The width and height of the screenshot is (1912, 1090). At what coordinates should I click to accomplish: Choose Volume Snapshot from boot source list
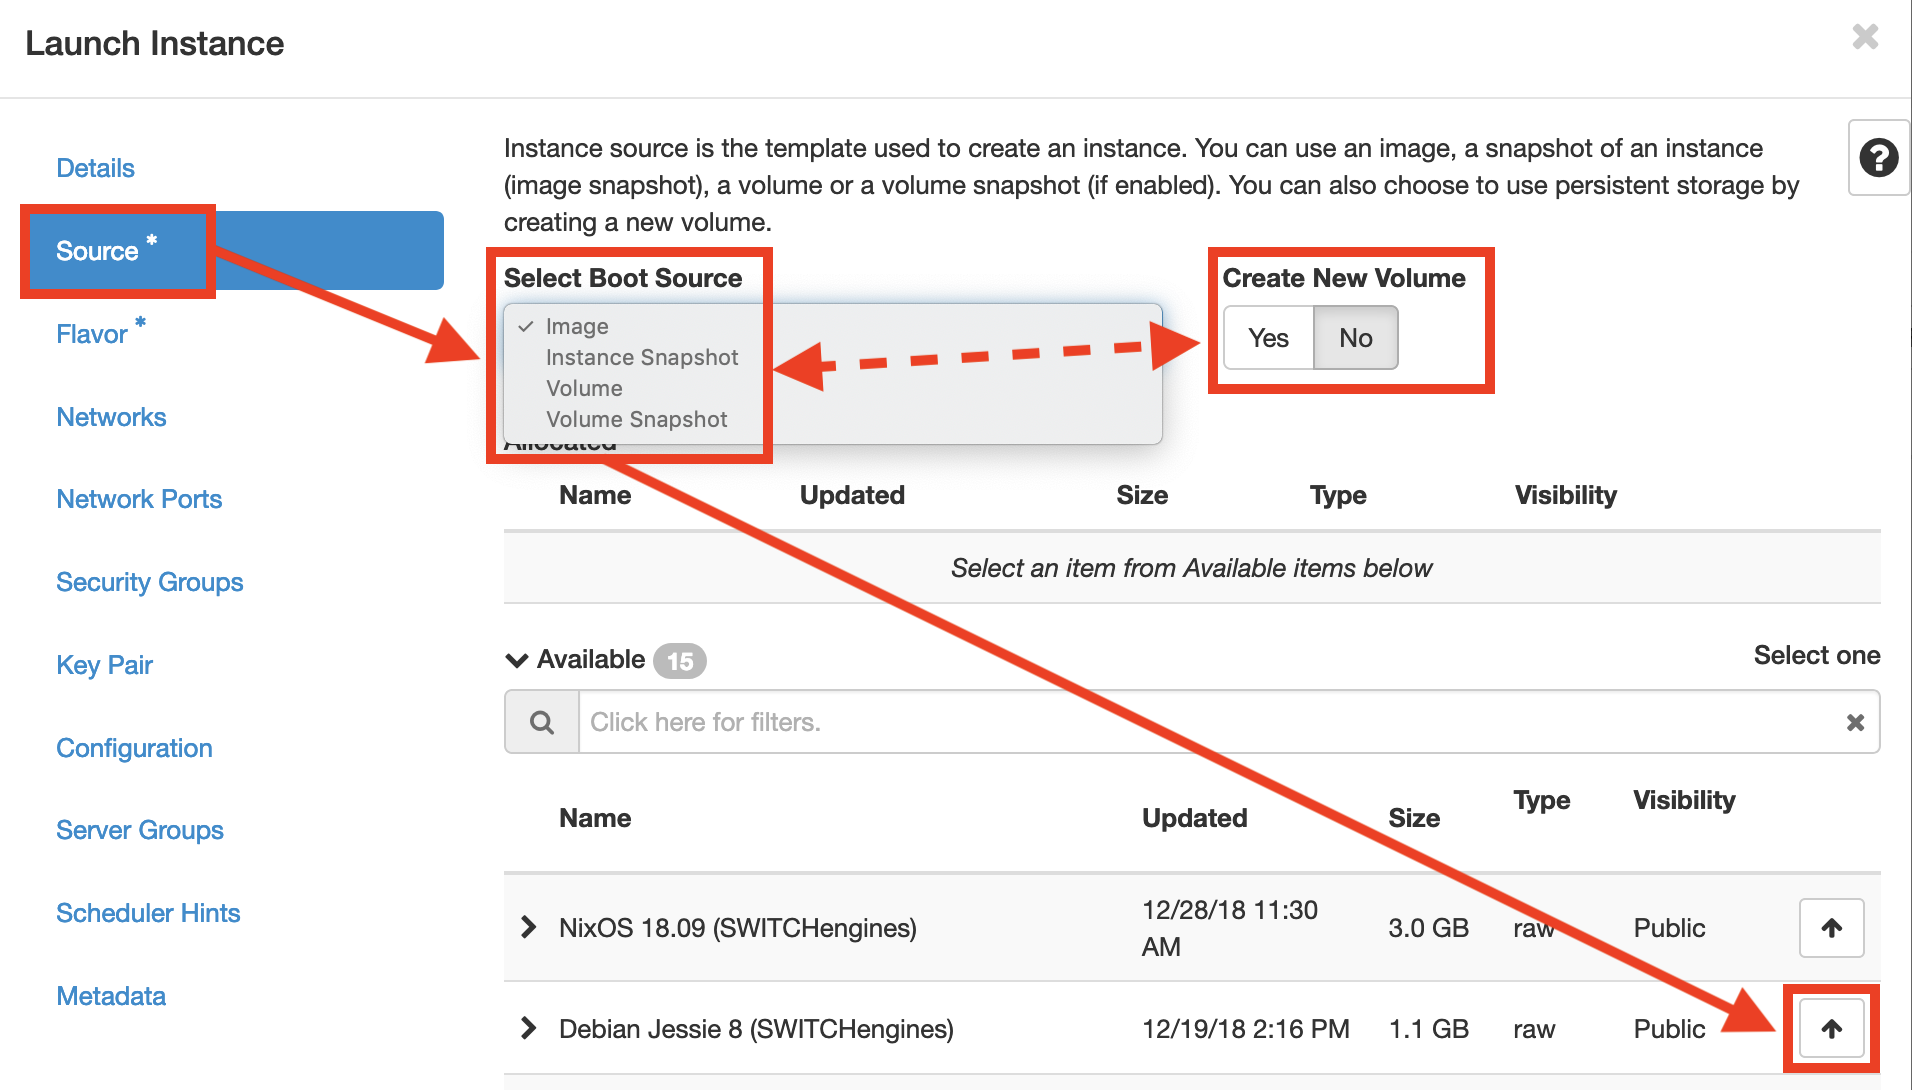click(x=636, y=419)
